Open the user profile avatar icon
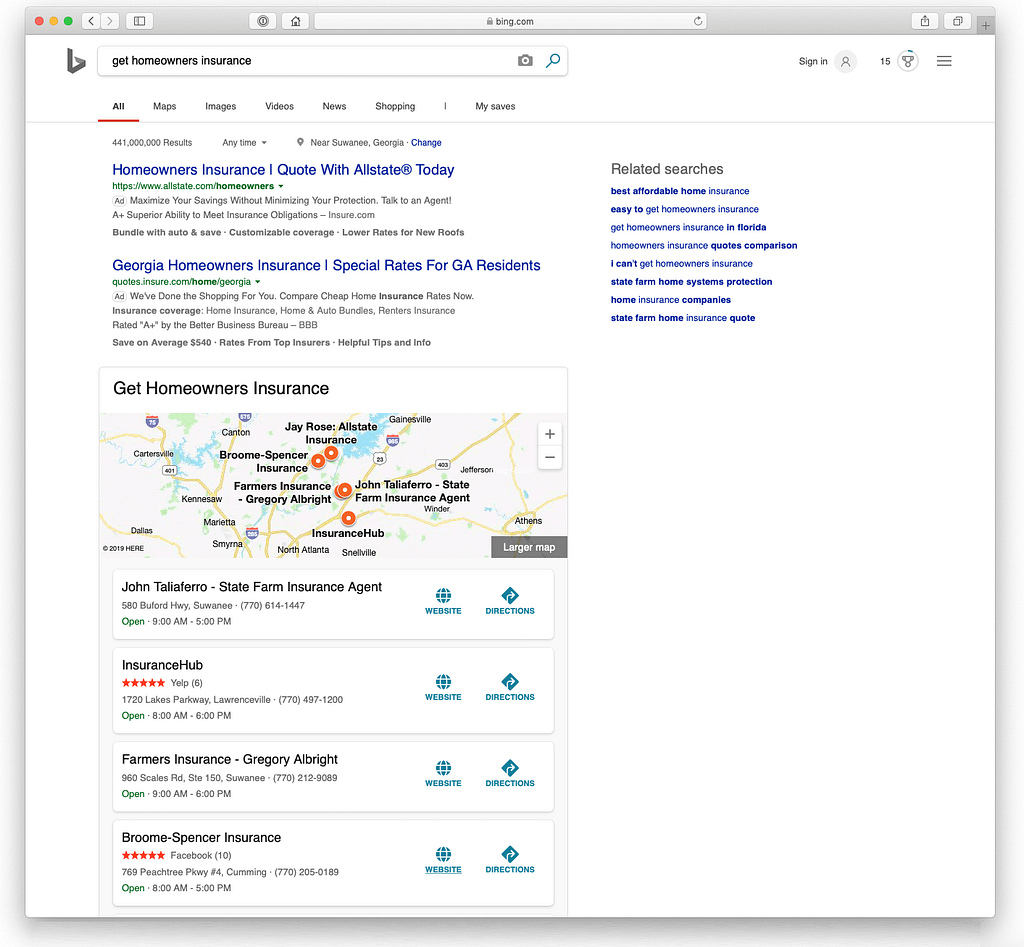The height and width of the screenshot is (947, 1024). (846, 61)
